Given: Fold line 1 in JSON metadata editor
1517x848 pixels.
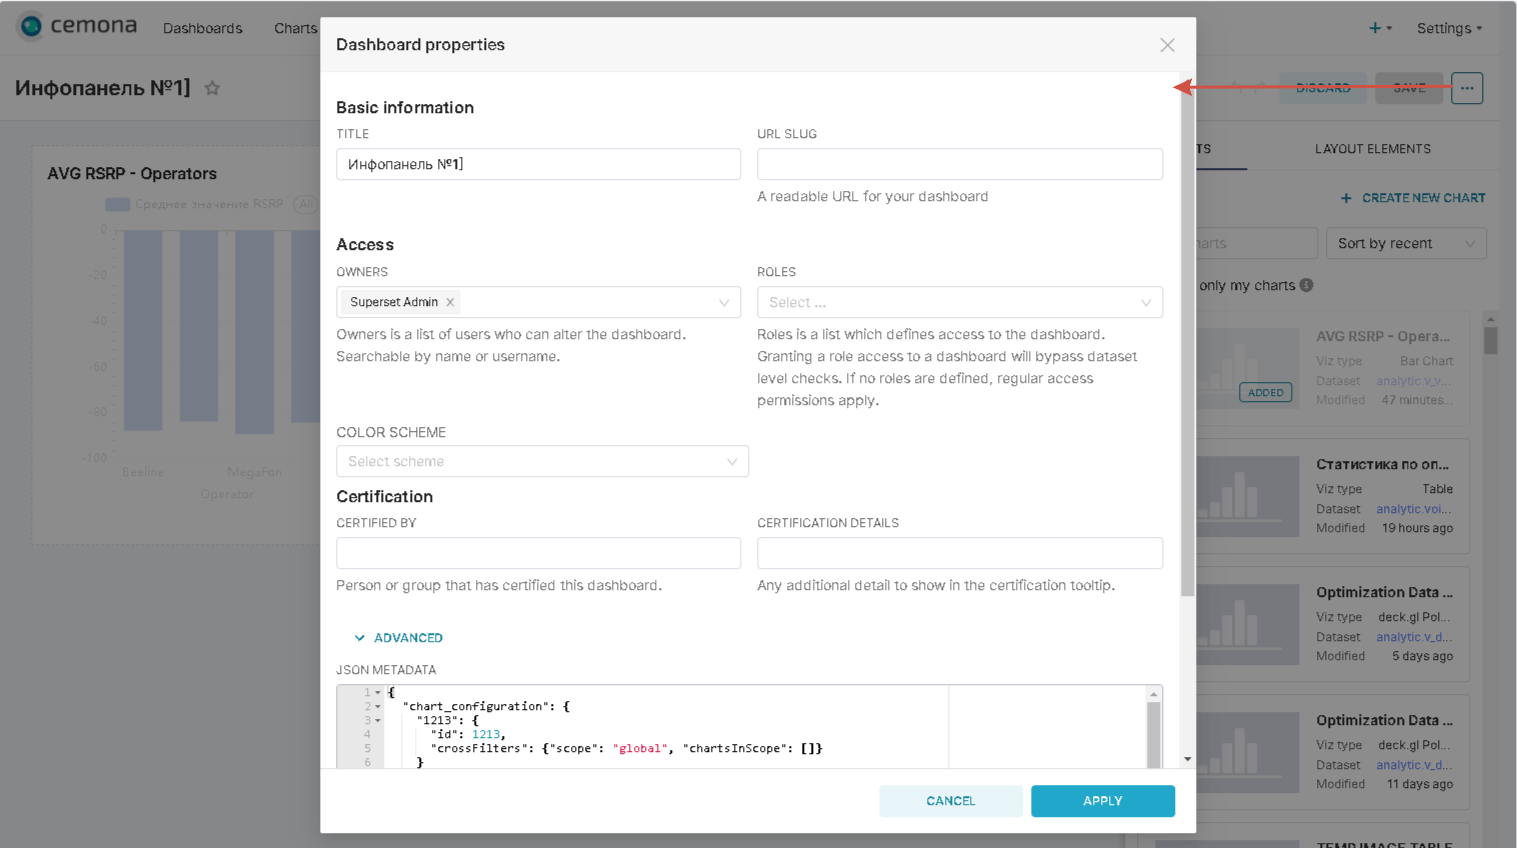Looking at the screenshot, I should (378, 692).
